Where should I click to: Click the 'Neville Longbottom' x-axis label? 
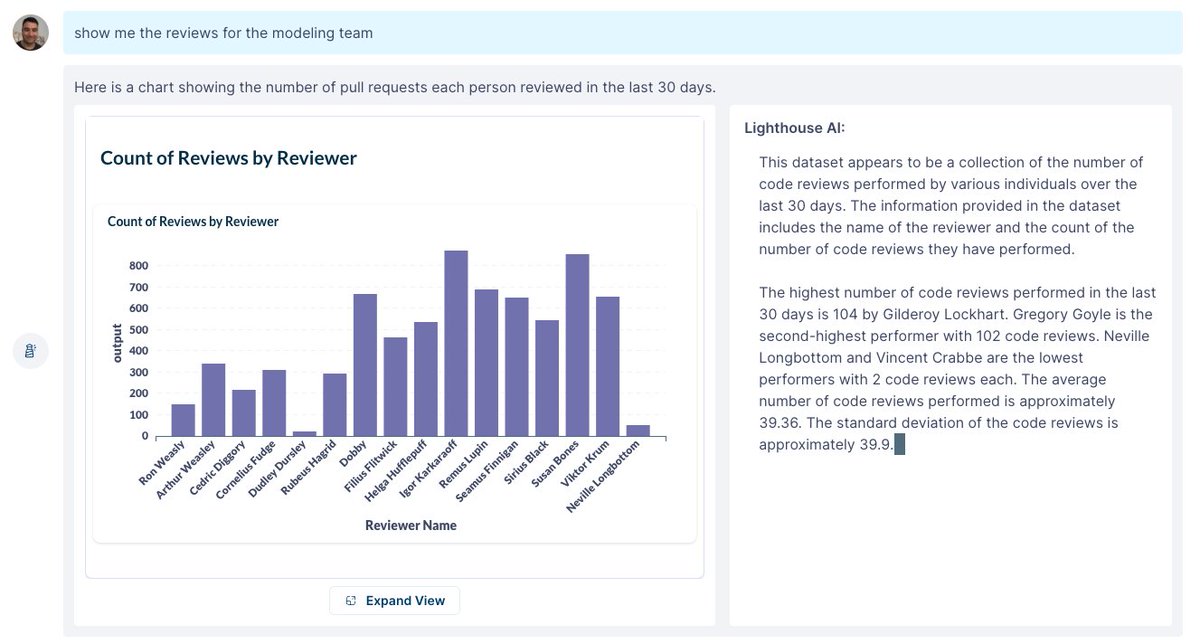[x=603, y=477]
